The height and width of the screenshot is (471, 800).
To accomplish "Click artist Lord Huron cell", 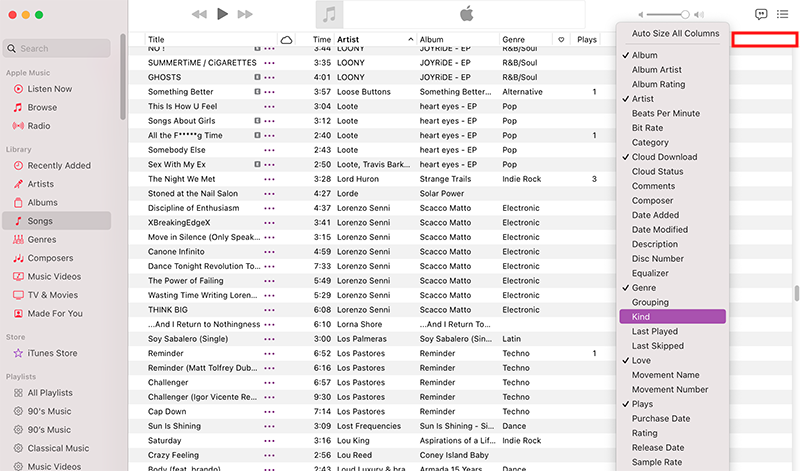I will point(358,179).
